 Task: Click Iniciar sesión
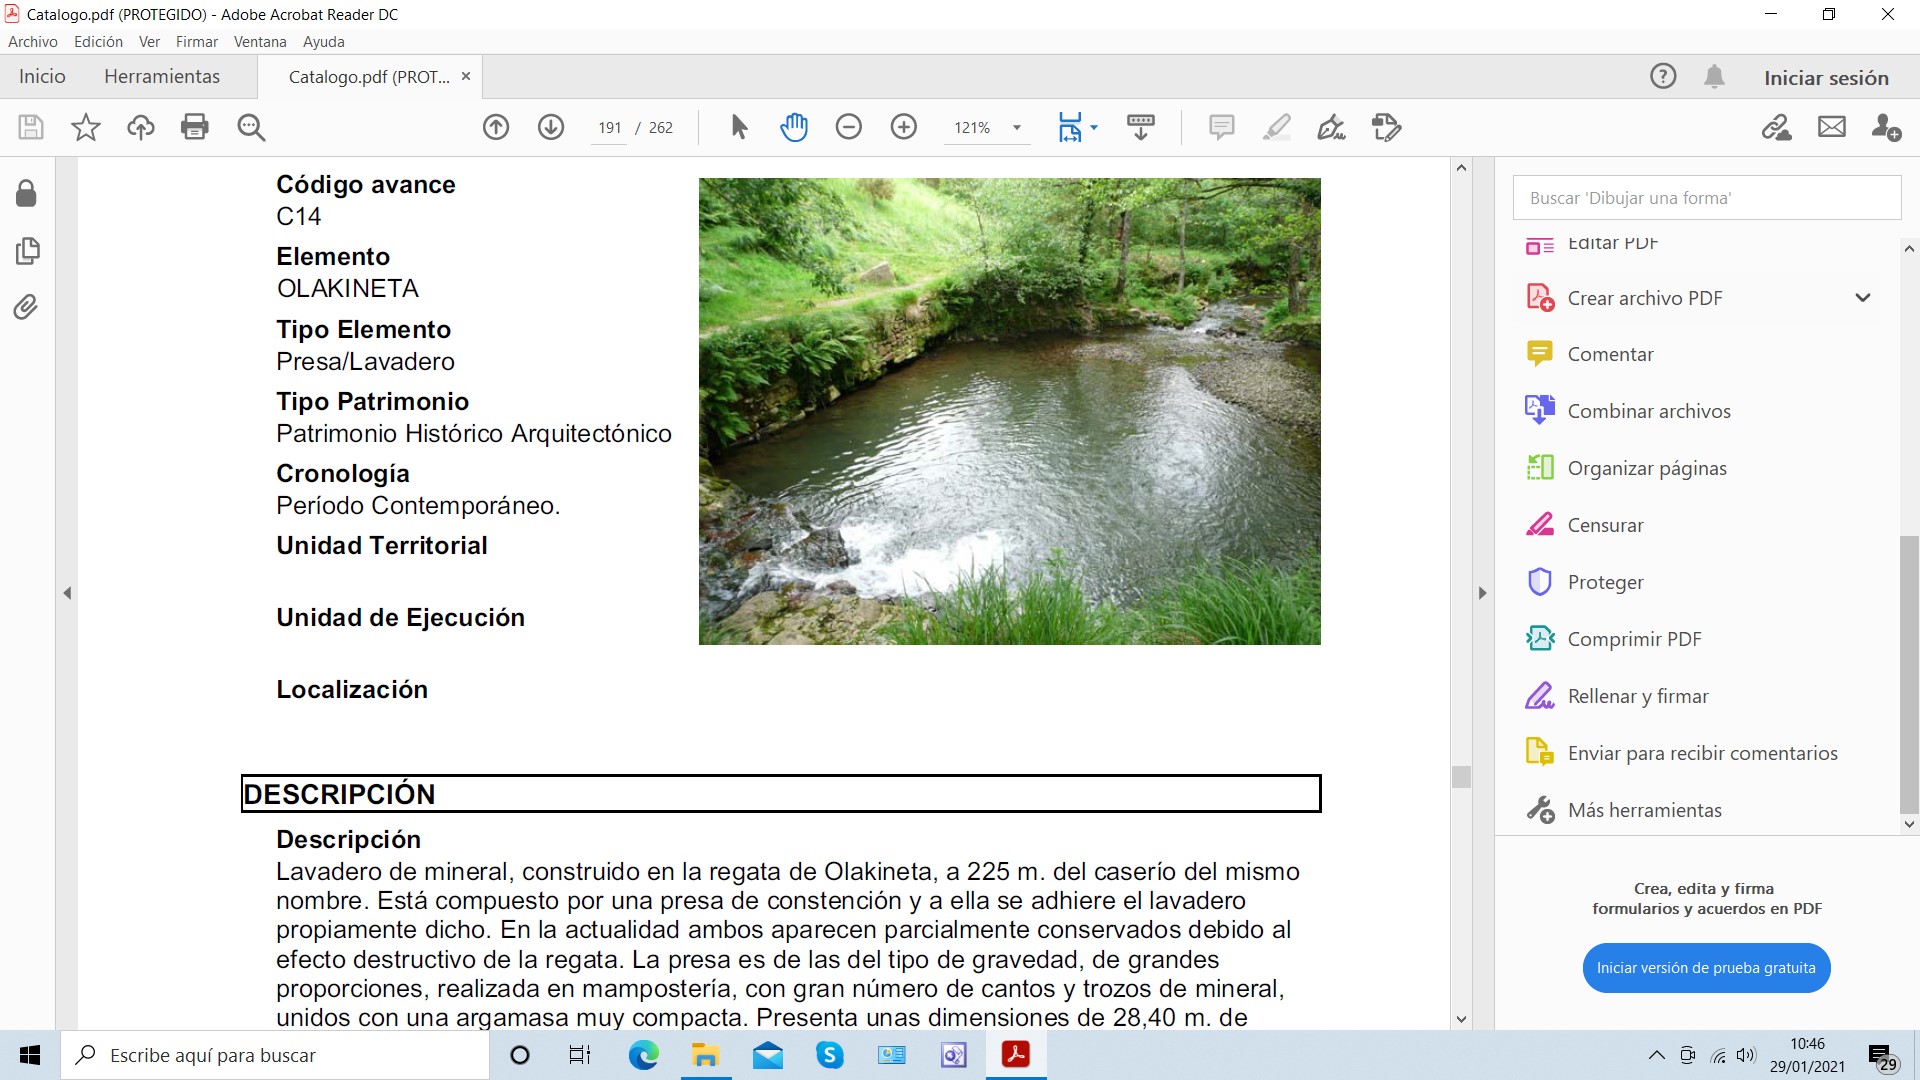pos(1826,78)
